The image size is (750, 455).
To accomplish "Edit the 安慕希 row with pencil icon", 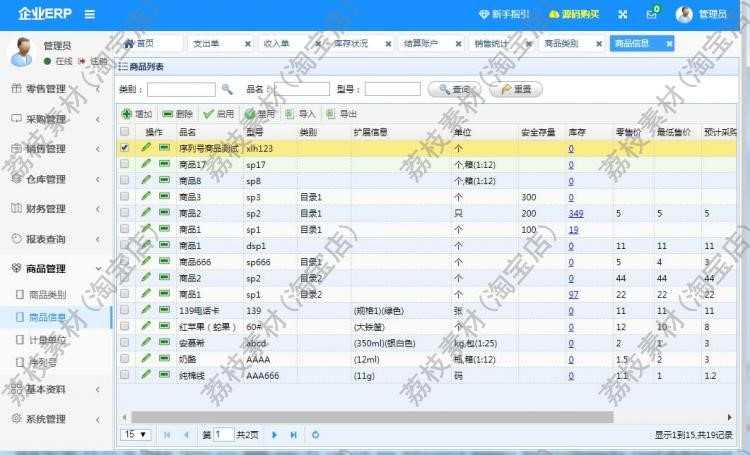I will point(146,342).
